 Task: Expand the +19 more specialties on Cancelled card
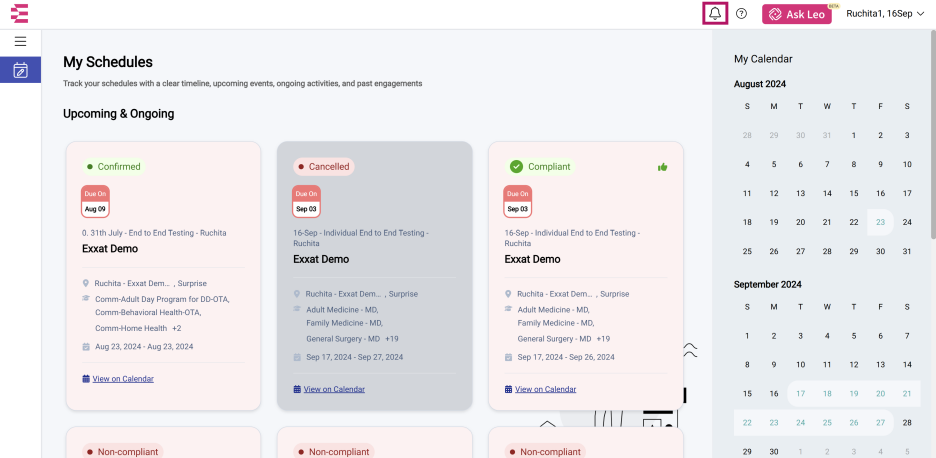pyautogui.click(x=392, y=339)
